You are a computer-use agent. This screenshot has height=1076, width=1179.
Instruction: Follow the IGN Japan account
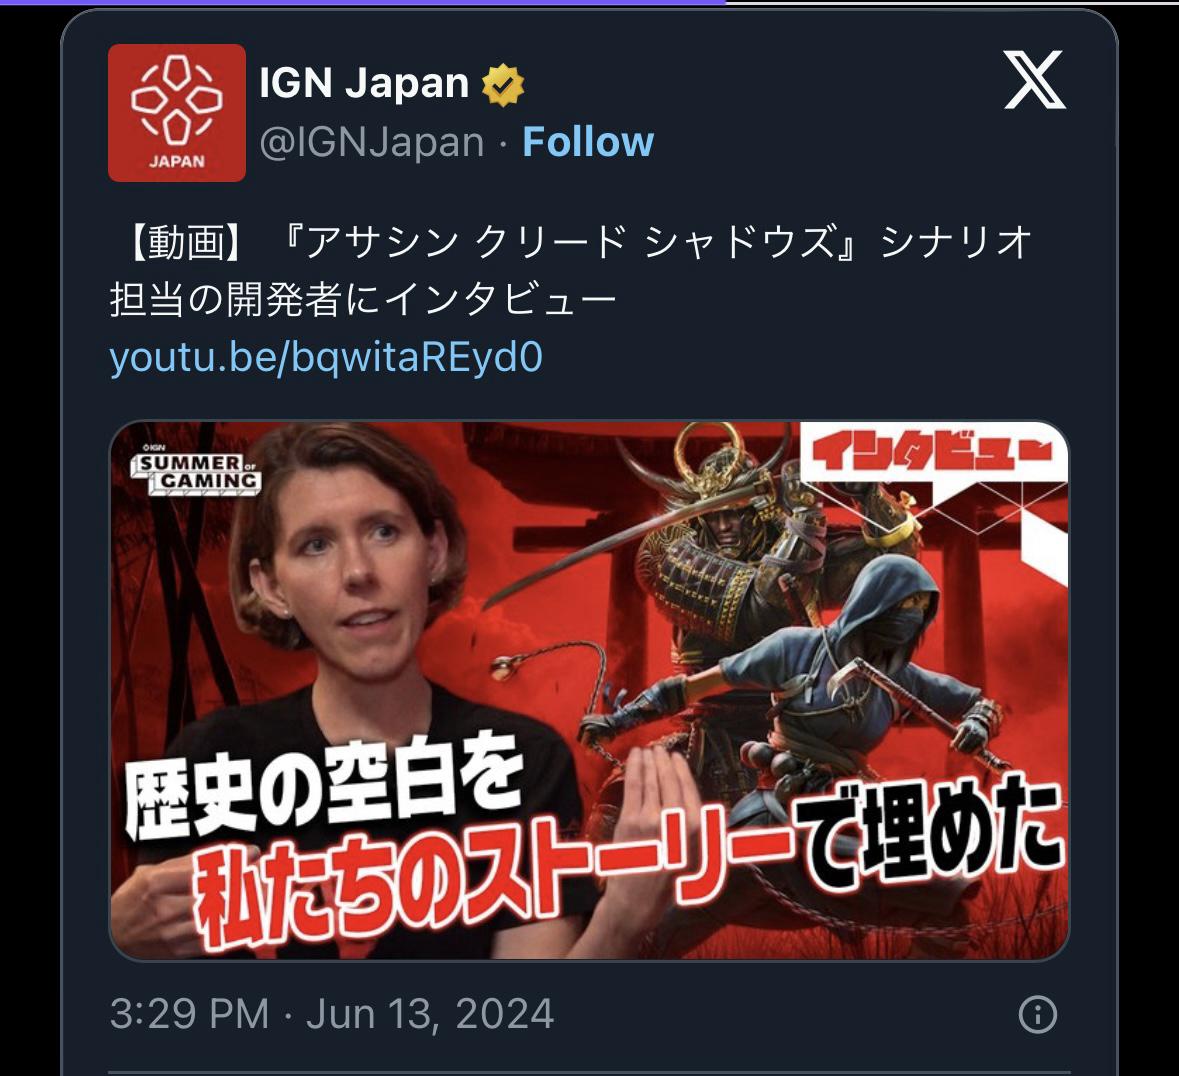click(x=588, y=141)
